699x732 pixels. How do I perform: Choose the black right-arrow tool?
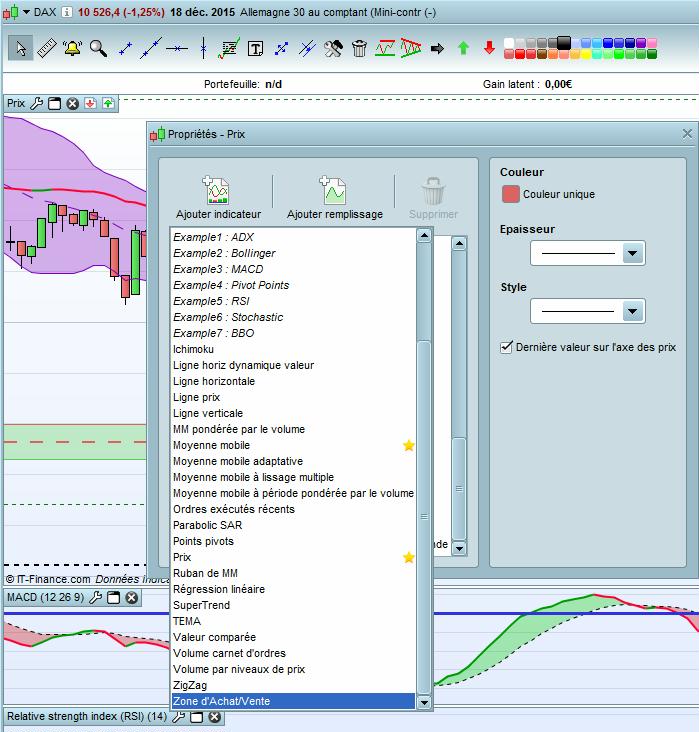[x=437, y=49]
